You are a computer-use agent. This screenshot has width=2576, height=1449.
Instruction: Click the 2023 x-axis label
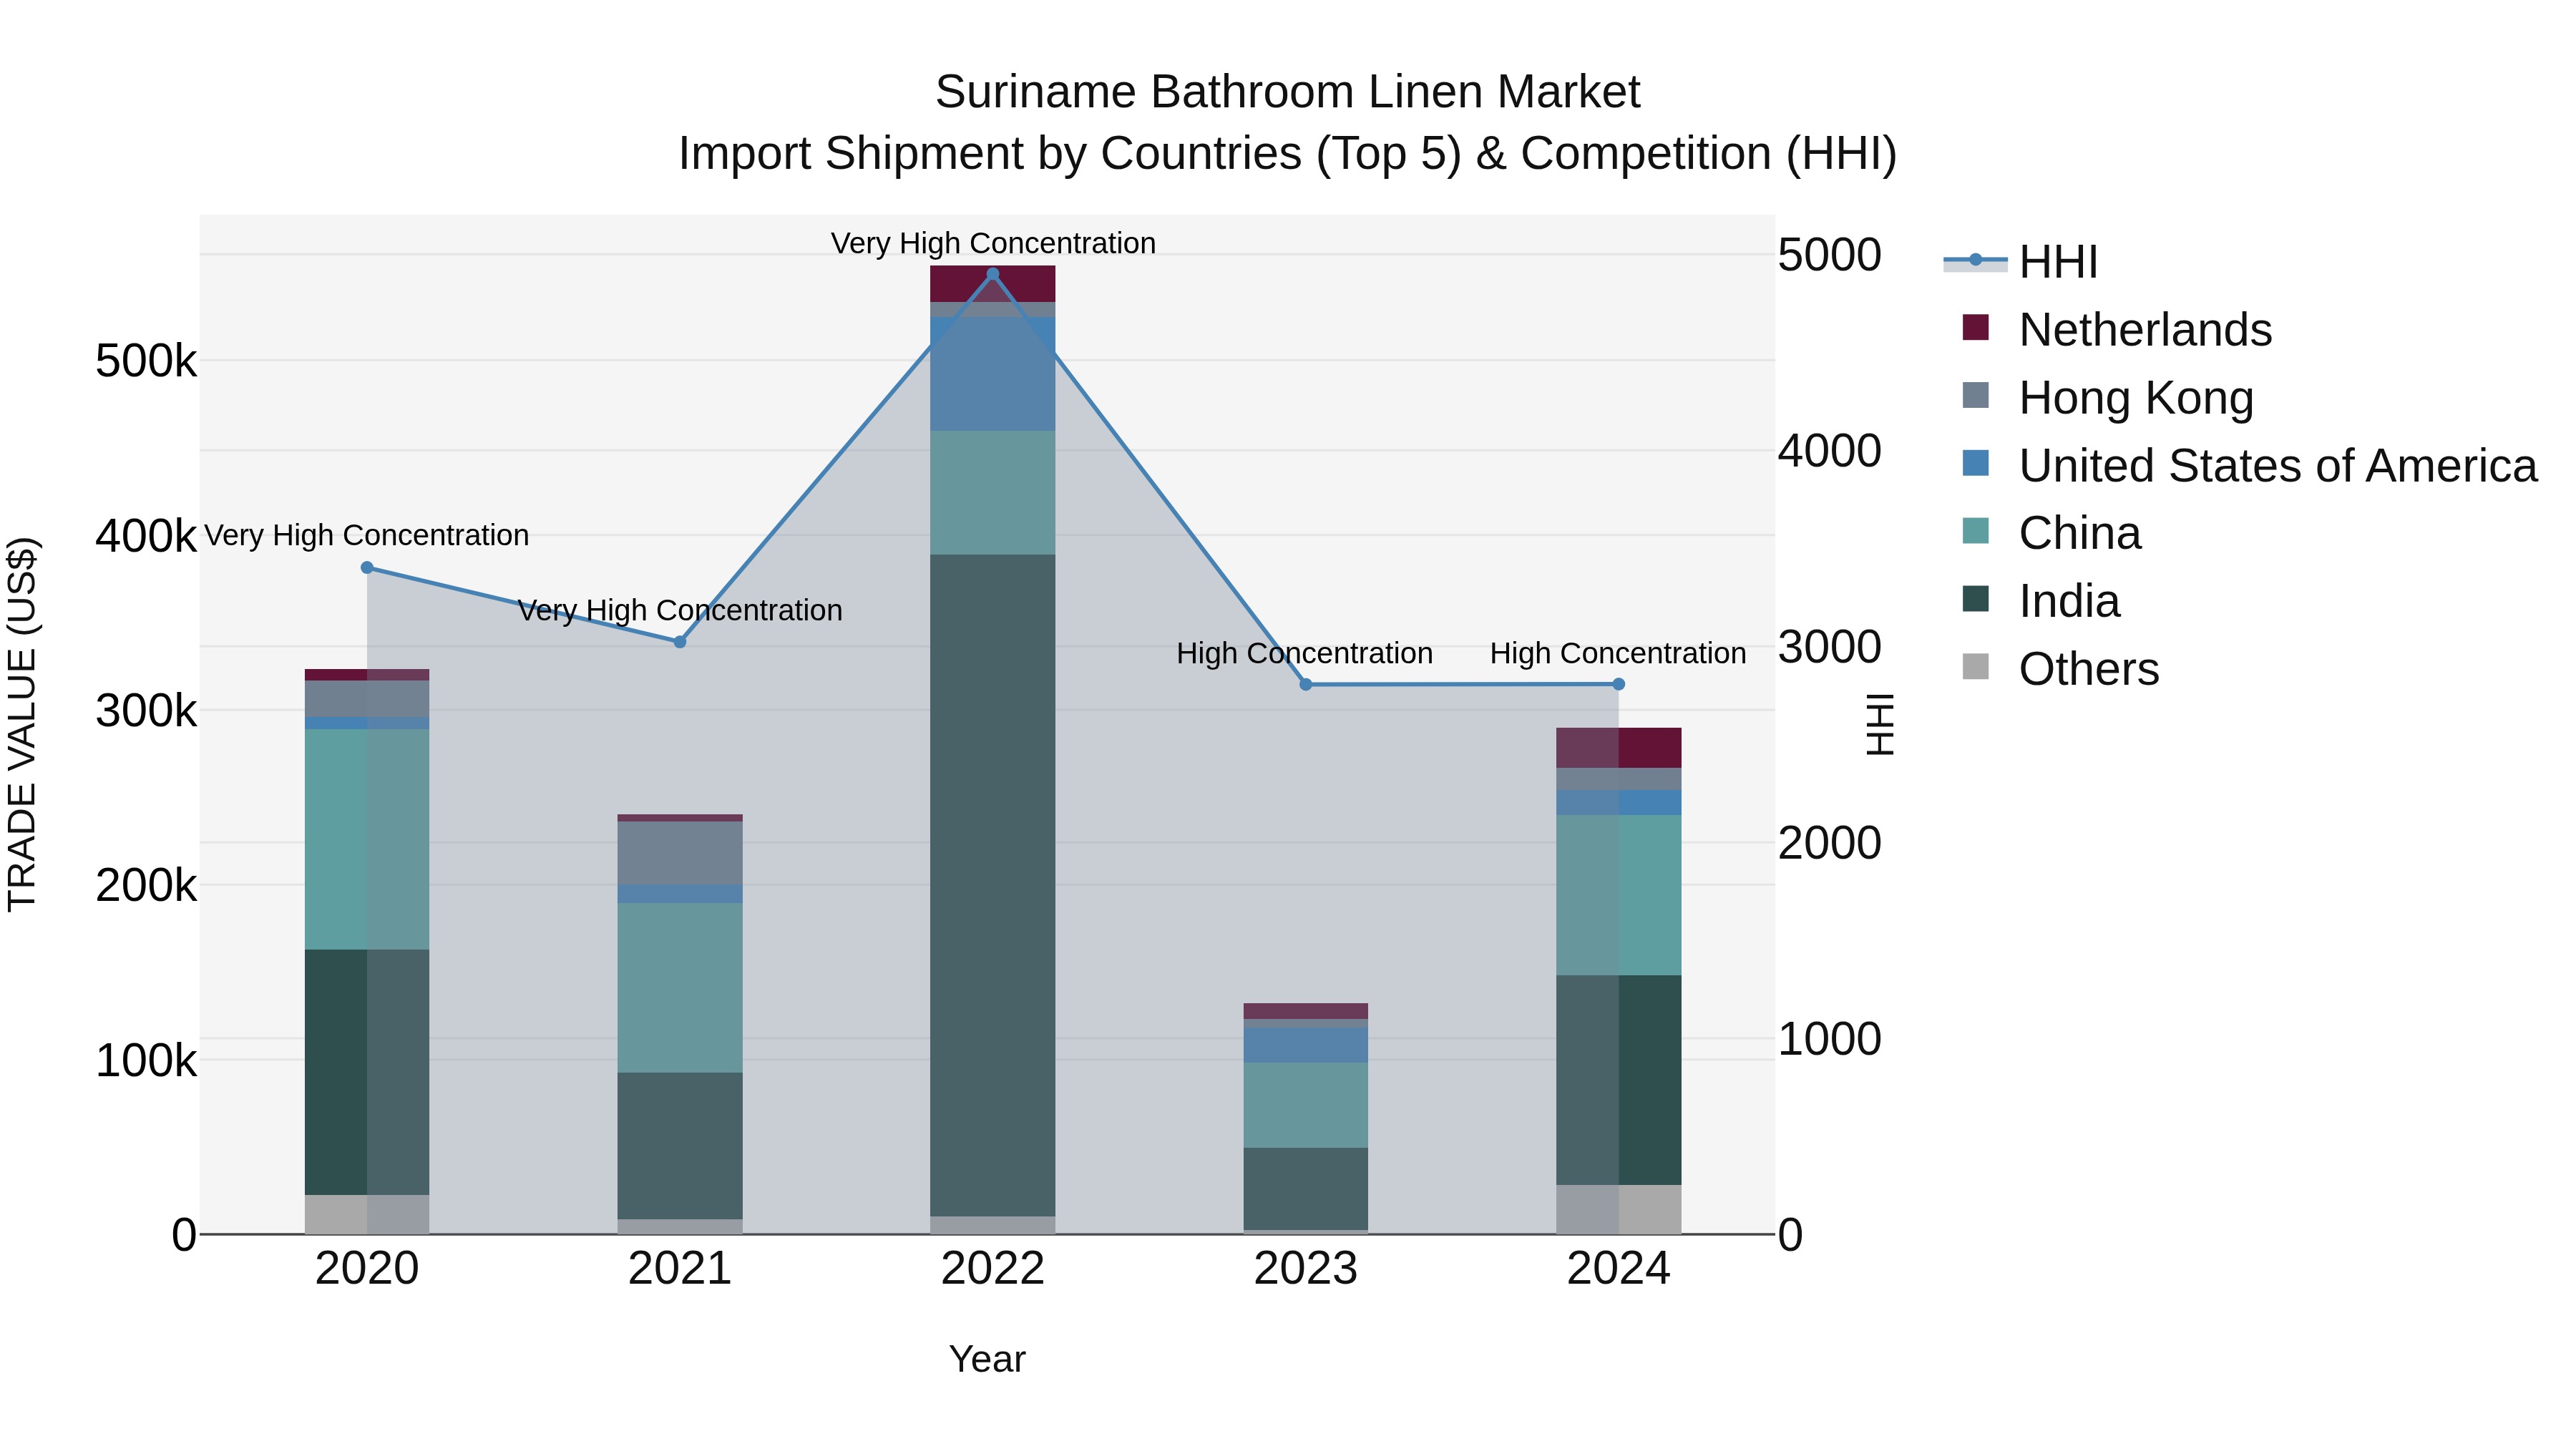pos(1306,1269)
